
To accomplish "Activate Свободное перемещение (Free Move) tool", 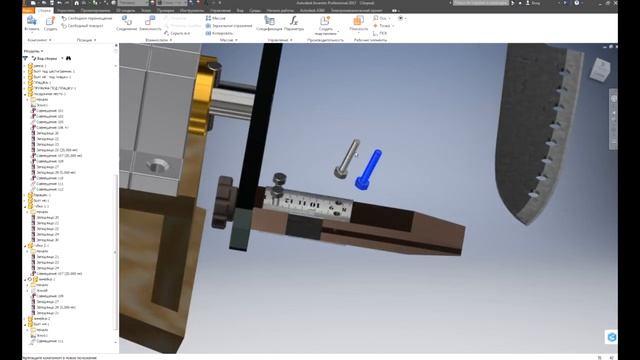I will pyautogui.click(x=87, y=18).
